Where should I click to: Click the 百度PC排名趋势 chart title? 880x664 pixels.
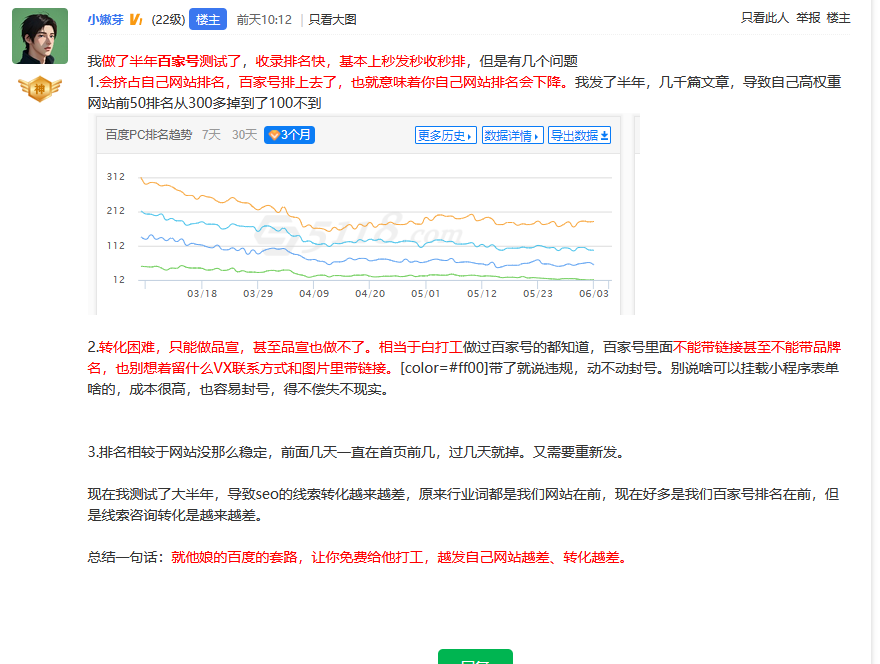149,135
